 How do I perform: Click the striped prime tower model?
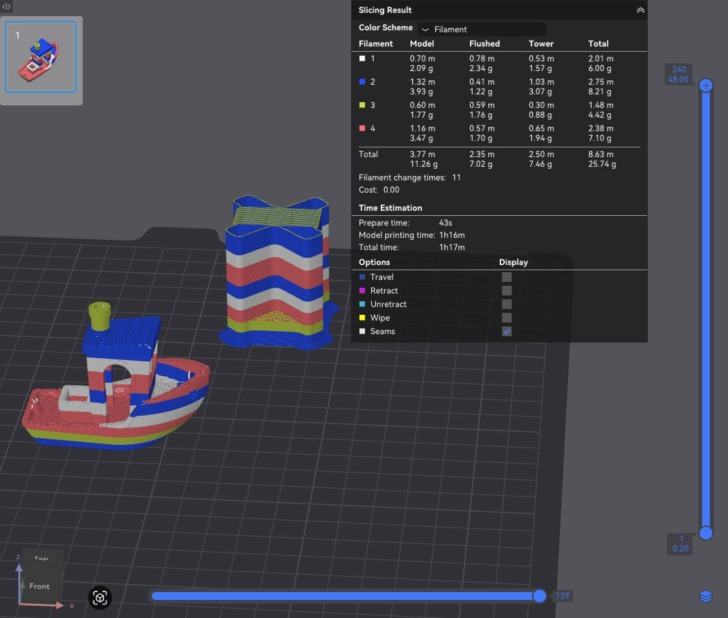(x=278, y=274)
